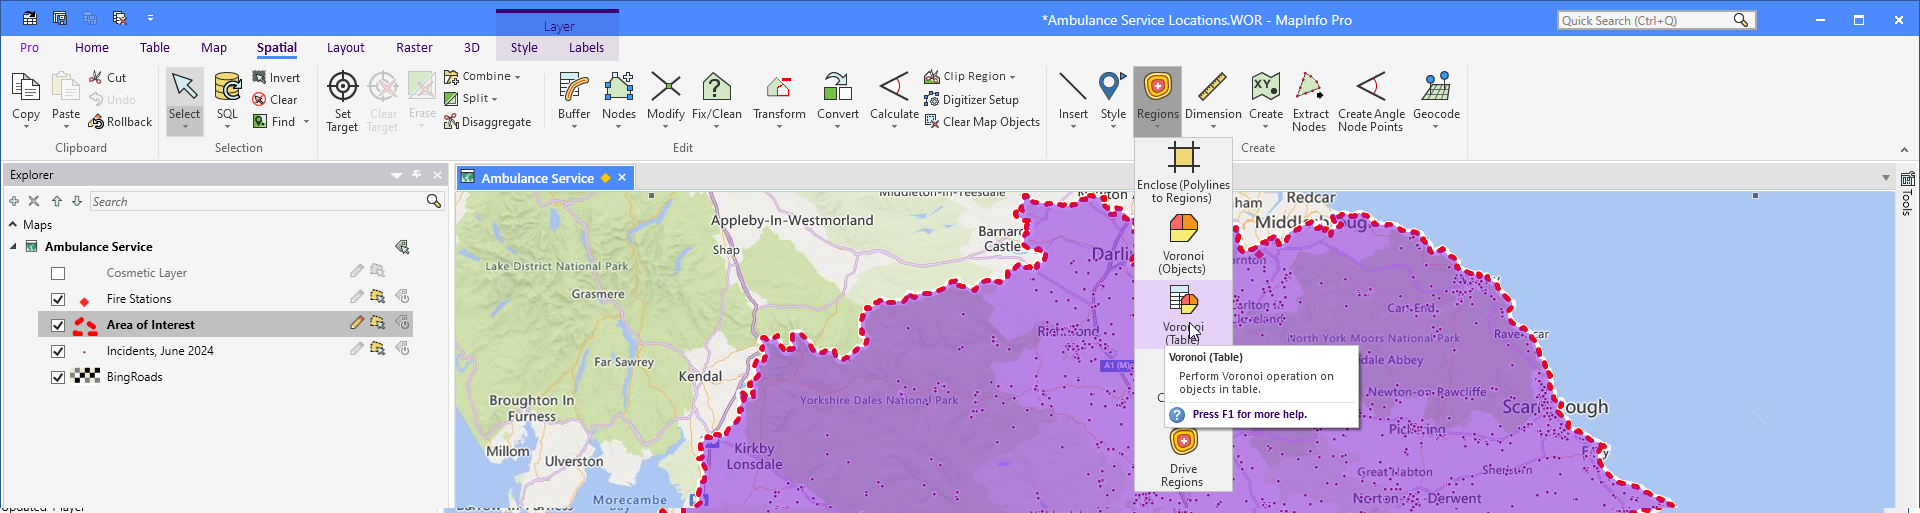Click Clear selection button
Image resolution: width=1920 pixels, height=513 pixels.
tap(275, 100)
